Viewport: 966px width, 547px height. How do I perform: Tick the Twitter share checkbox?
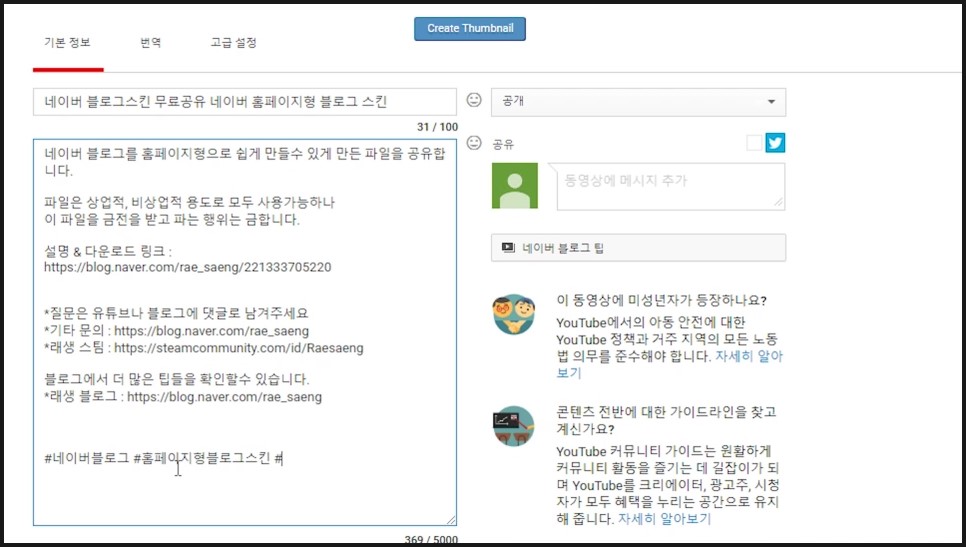[x=754, y=143]
